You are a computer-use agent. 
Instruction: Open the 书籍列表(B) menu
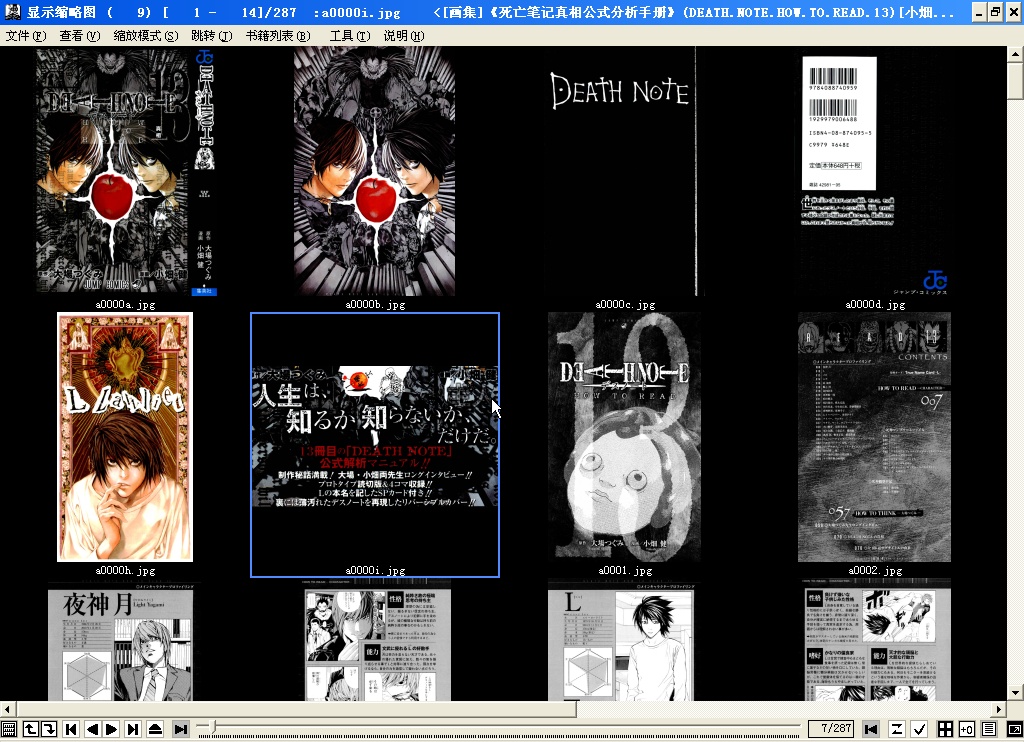click(x=278, y=36)
